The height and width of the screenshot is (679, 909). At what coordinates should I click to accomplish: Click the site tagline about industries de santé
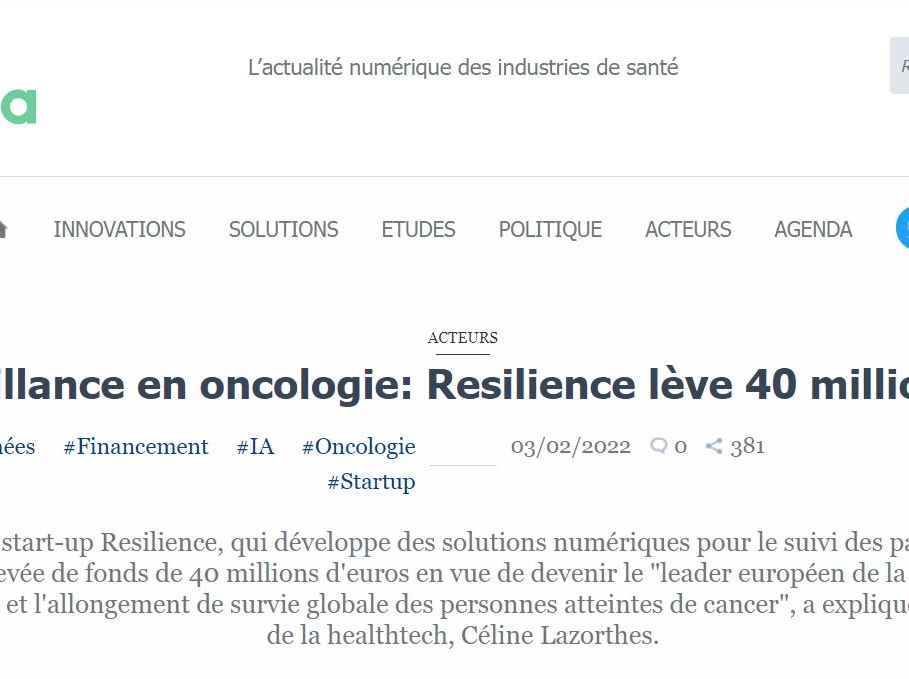tap(463, 68)
